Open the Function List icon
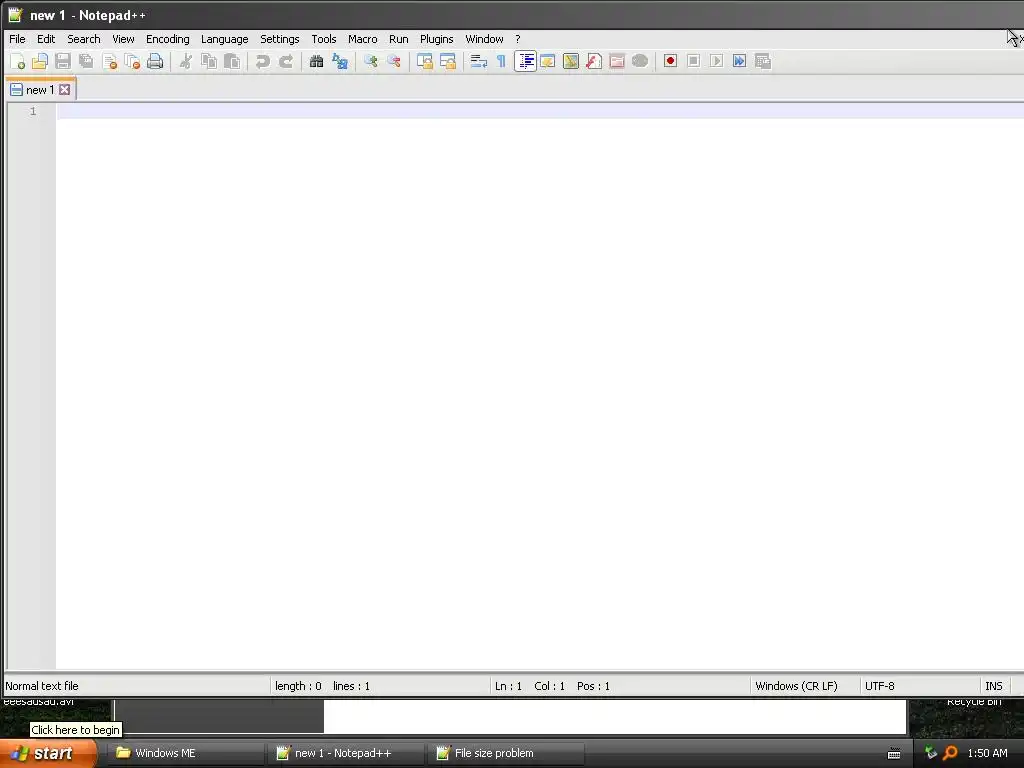 [x=594, y=61]
